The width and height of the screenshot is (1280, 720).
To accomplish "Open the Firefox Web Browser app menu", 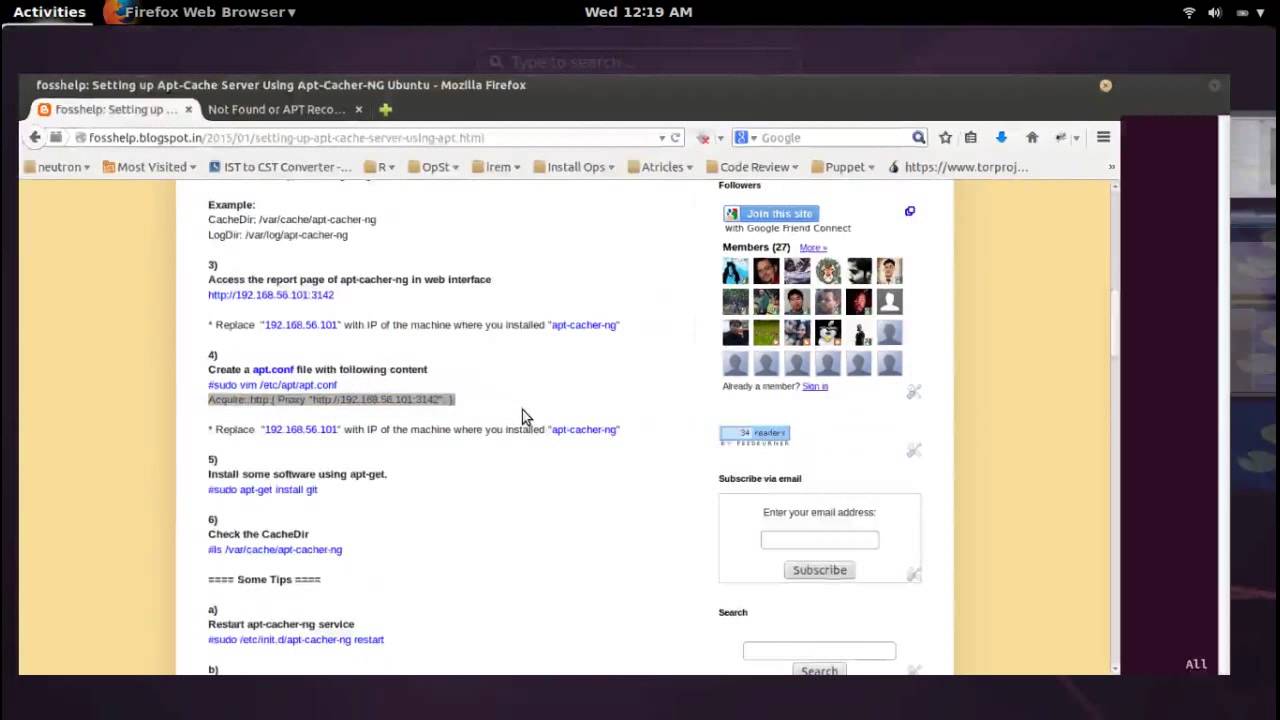I will [x=200, y=12].
